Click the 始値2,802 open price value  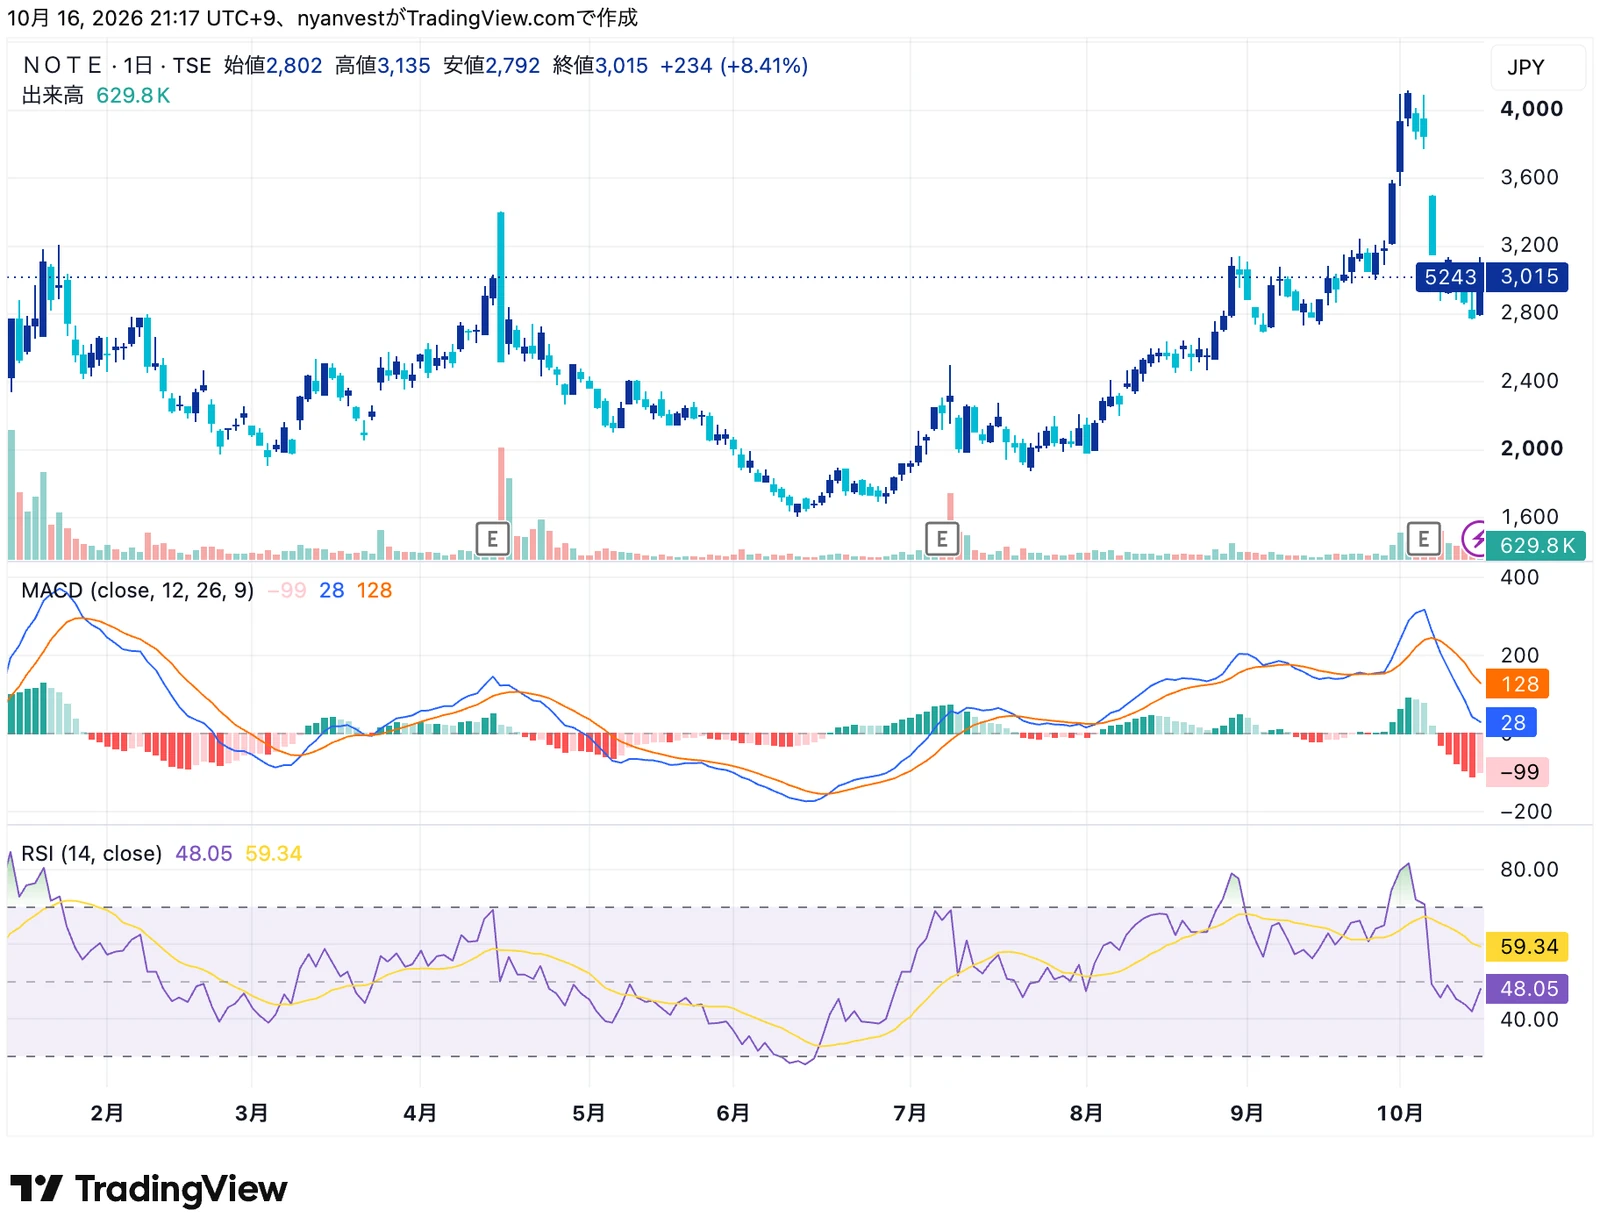click(273, 66)
